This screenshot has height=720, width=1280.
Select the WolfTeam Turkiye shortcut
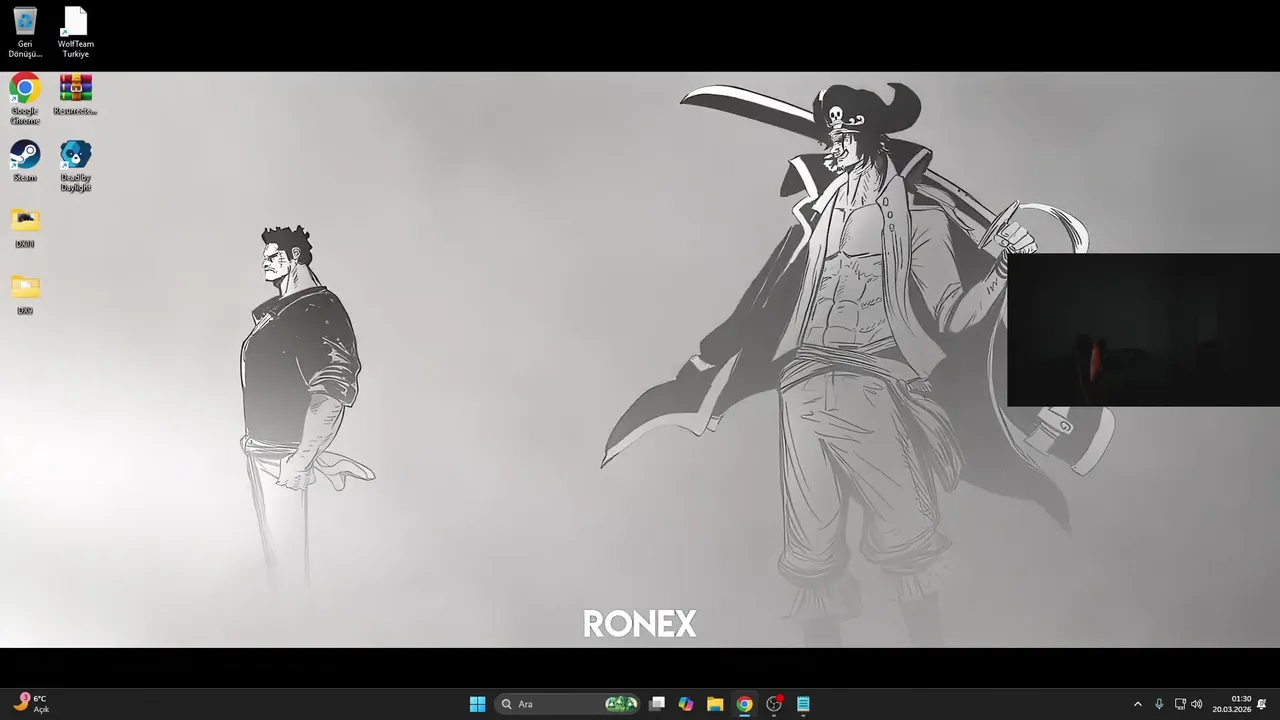tap(75, 32)
